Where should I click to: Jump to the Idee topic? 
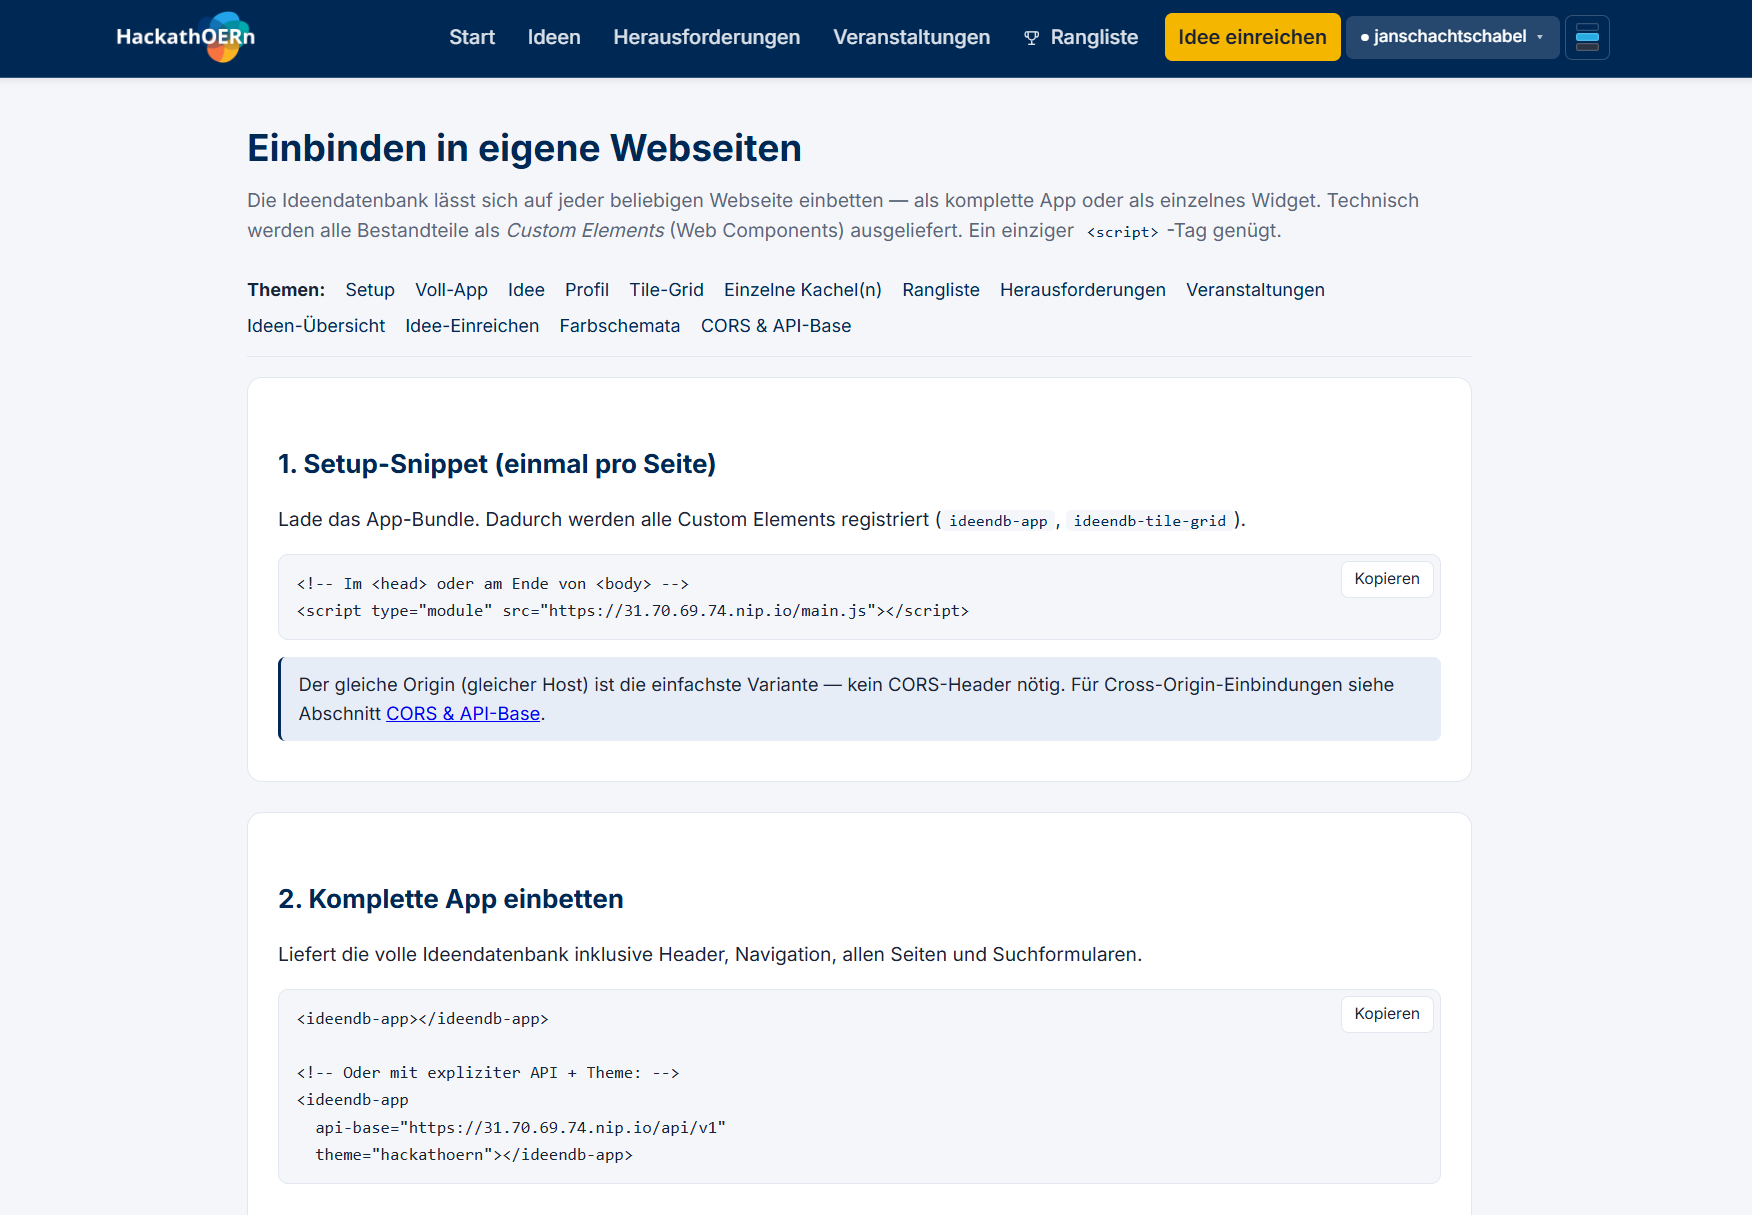point(526,290)
